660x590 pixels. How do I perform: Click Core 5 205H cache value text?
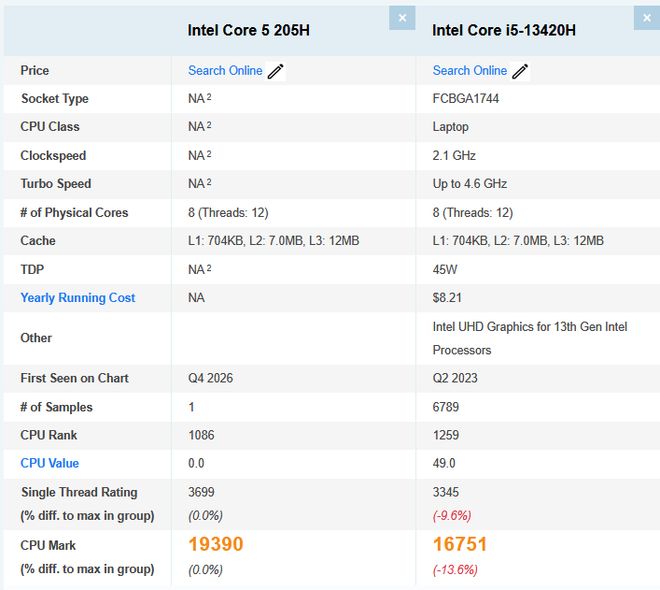274,241
